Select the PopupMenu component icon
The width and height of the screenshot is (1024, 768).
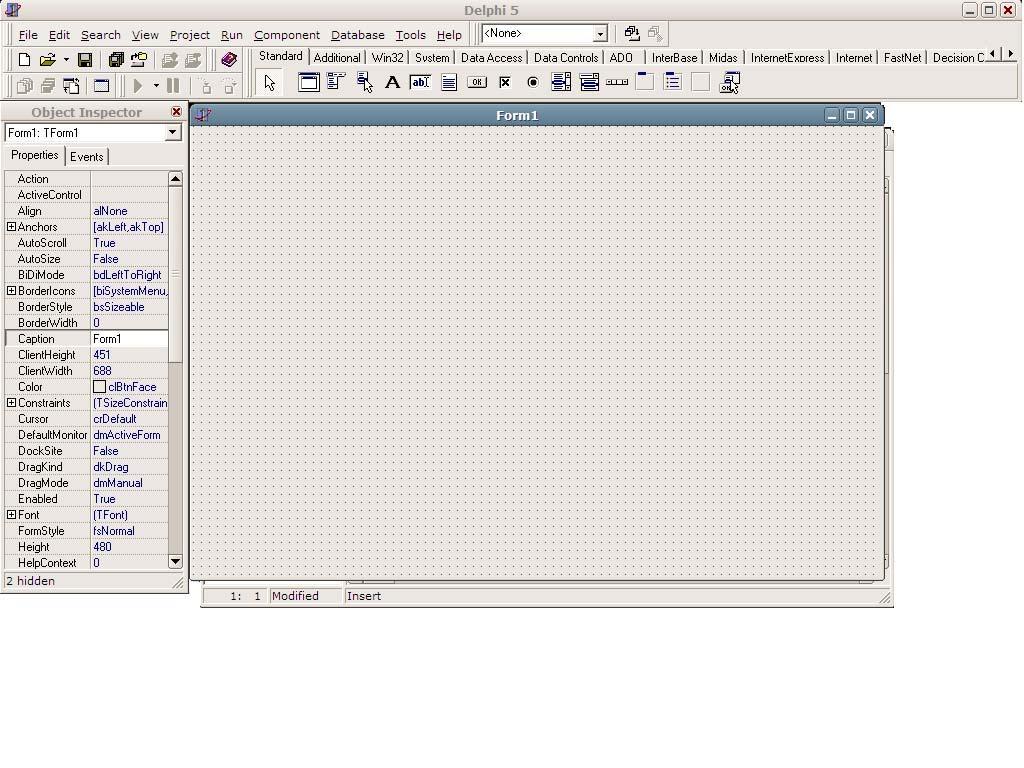[x=364, y=82]
